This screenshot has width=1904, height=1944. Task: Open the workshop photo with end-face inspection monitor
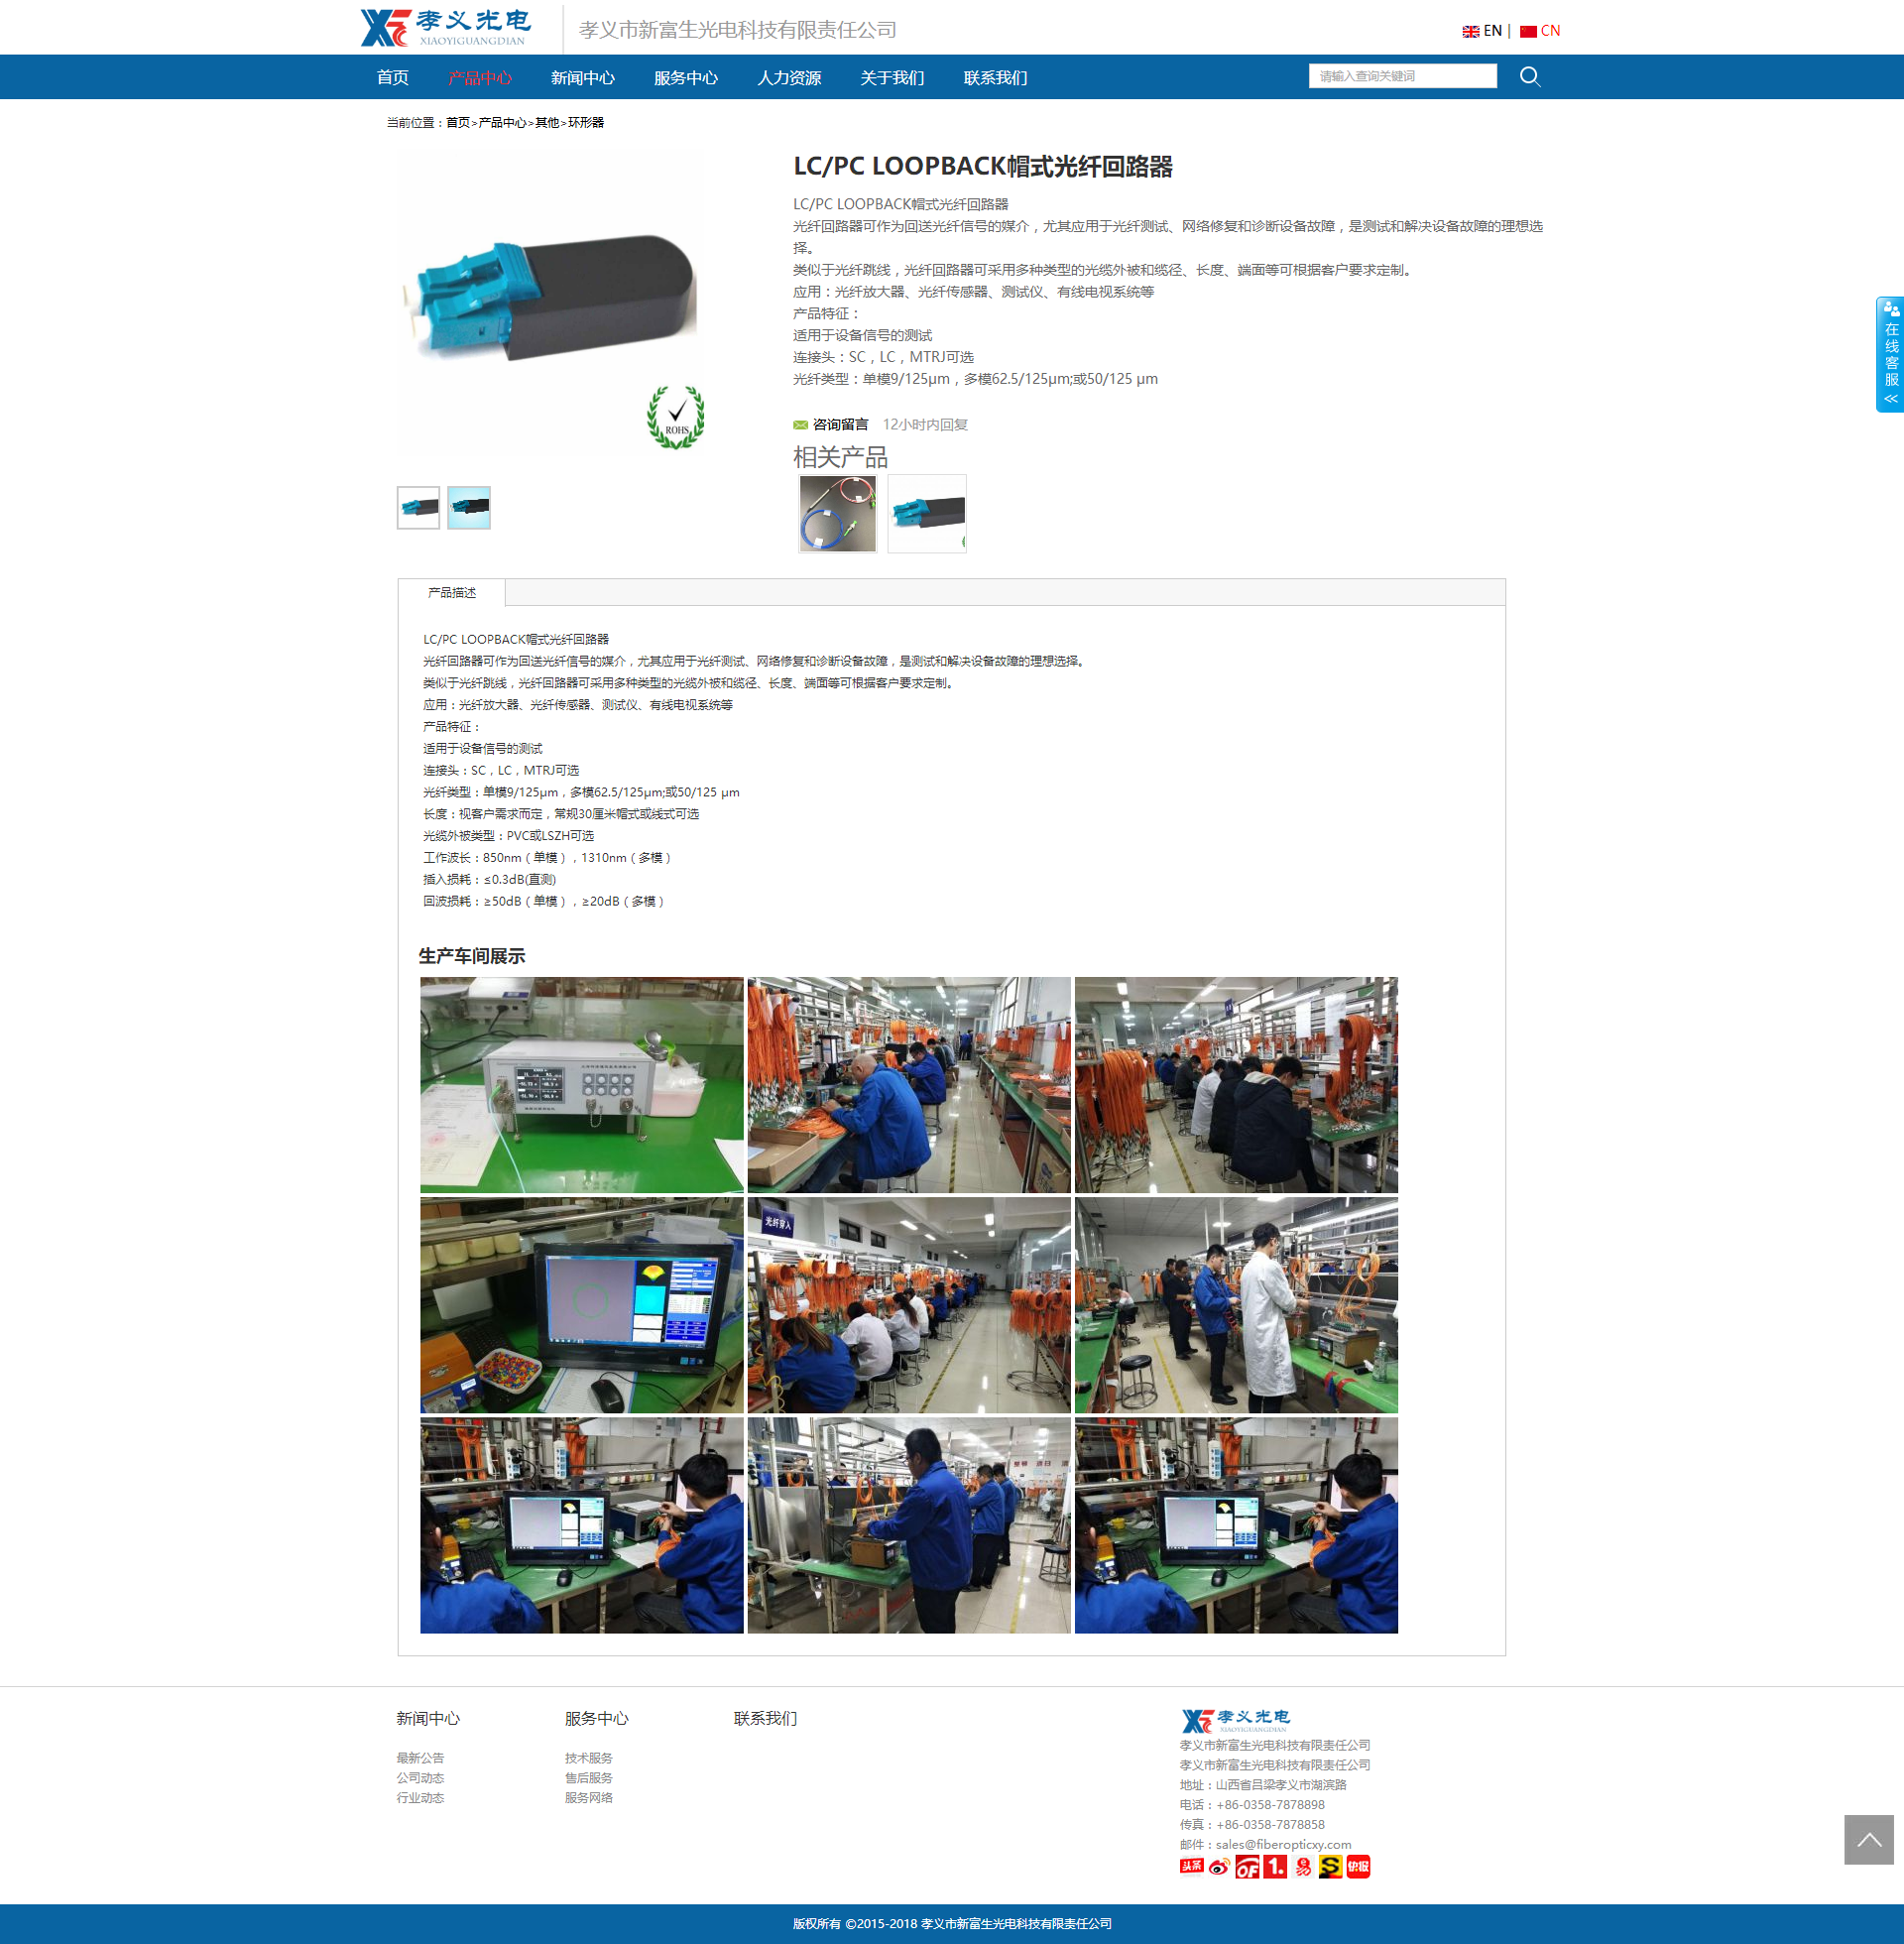tap(581, 1305)
